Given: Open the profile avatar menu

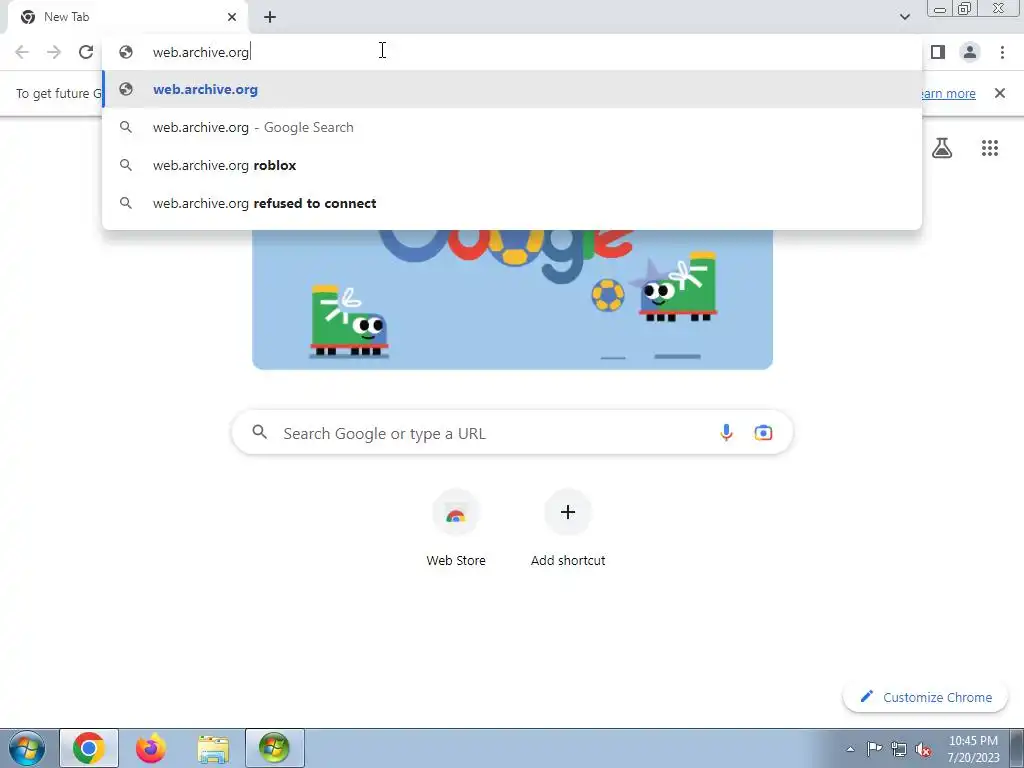Looking at the screenshot, I should [970, 52].
